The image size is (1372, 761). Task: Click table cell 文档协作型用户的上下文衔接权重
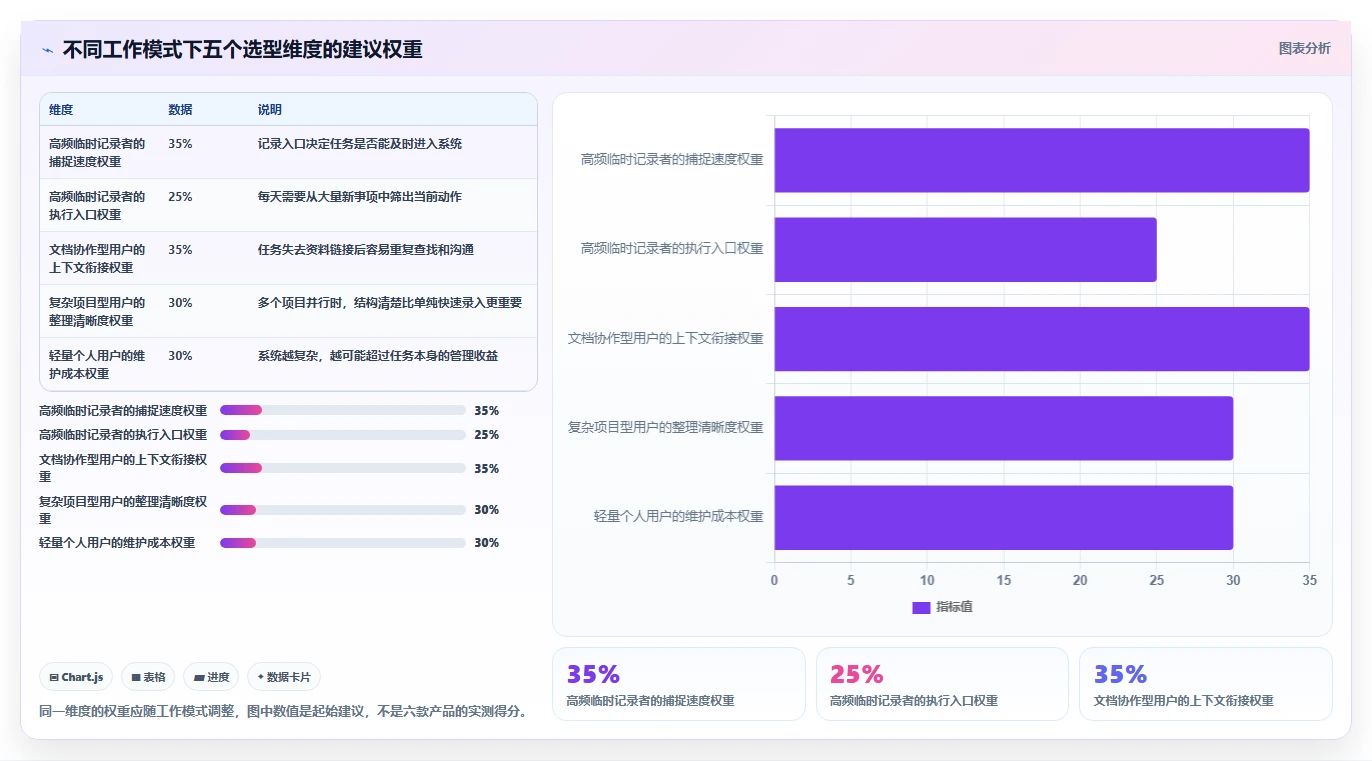pos(98,259)
